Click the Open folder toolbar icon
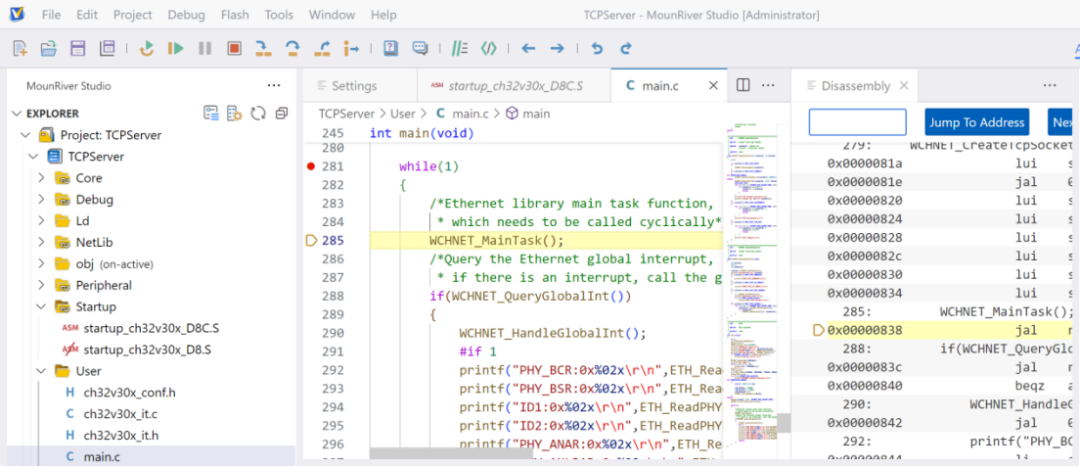Screen dimensions: 1080x467 coord(48,48)
